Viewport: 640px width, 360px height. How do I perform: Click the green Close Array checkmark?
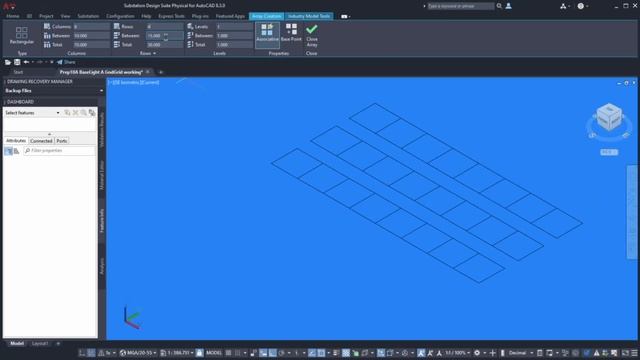click(312, 29)
